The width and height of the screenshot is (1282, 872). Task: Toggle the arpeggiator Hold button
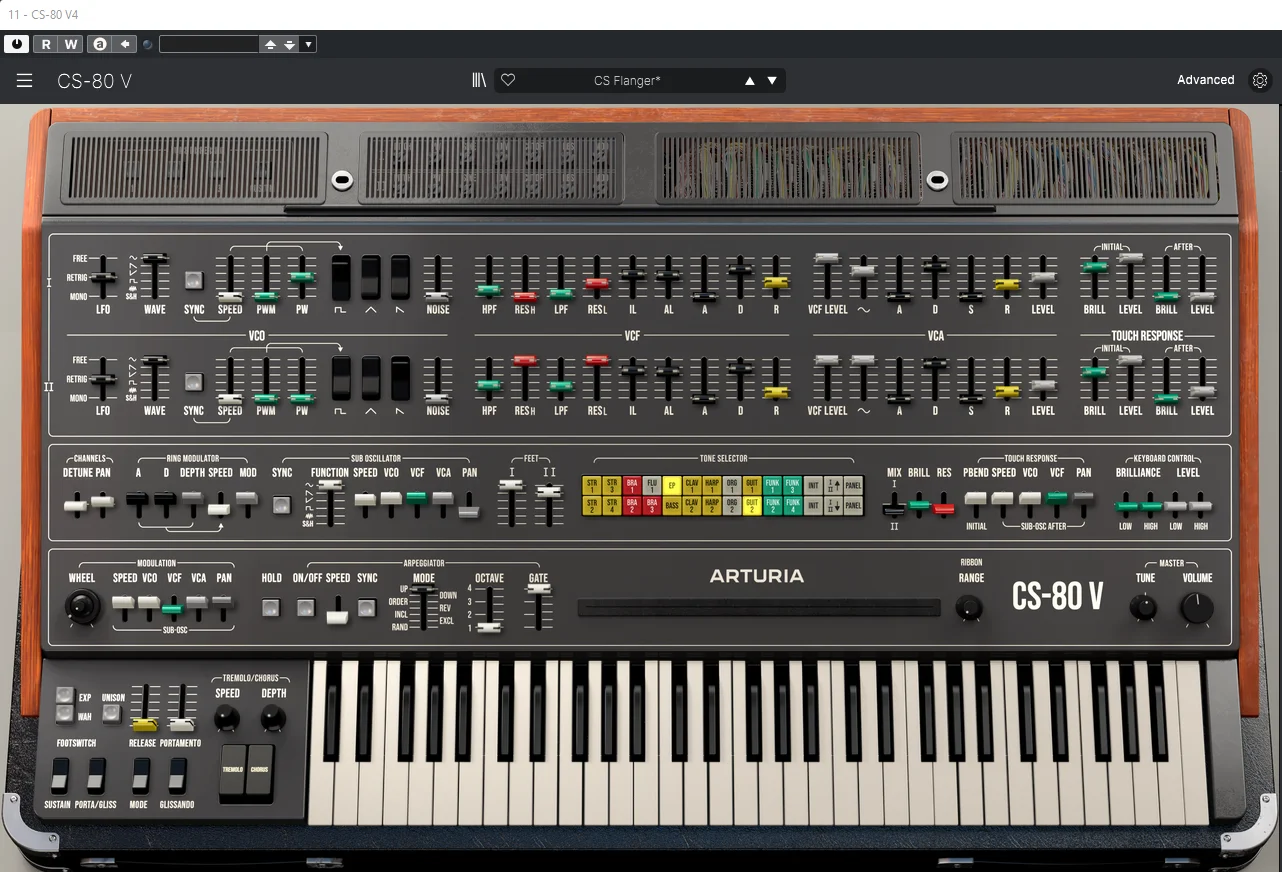(271, 607)
